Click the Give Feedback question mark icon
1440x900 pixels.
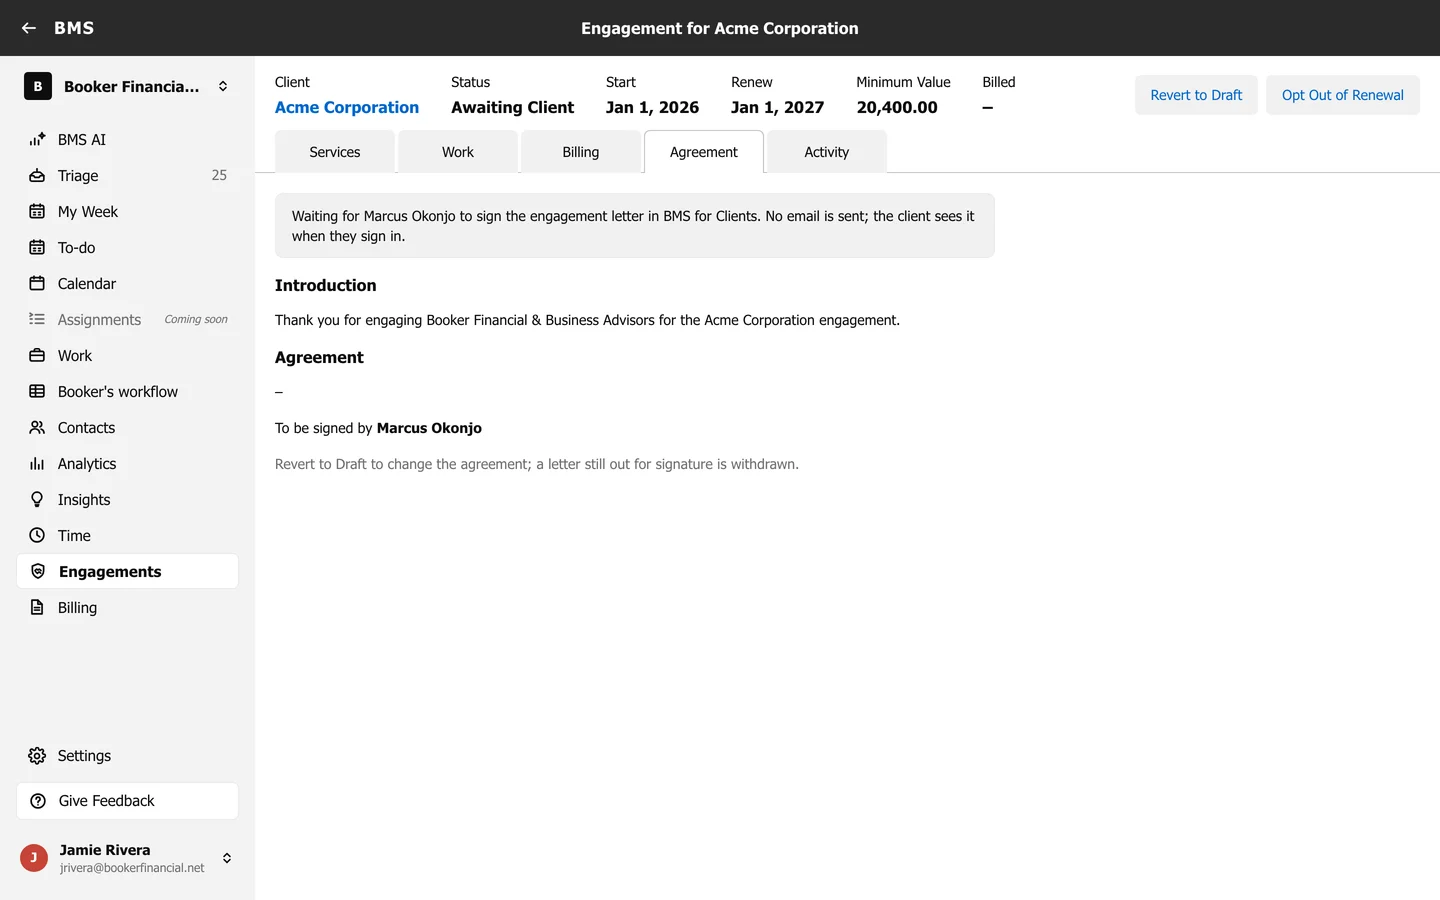pyautogui.click(x=38, y=801)
